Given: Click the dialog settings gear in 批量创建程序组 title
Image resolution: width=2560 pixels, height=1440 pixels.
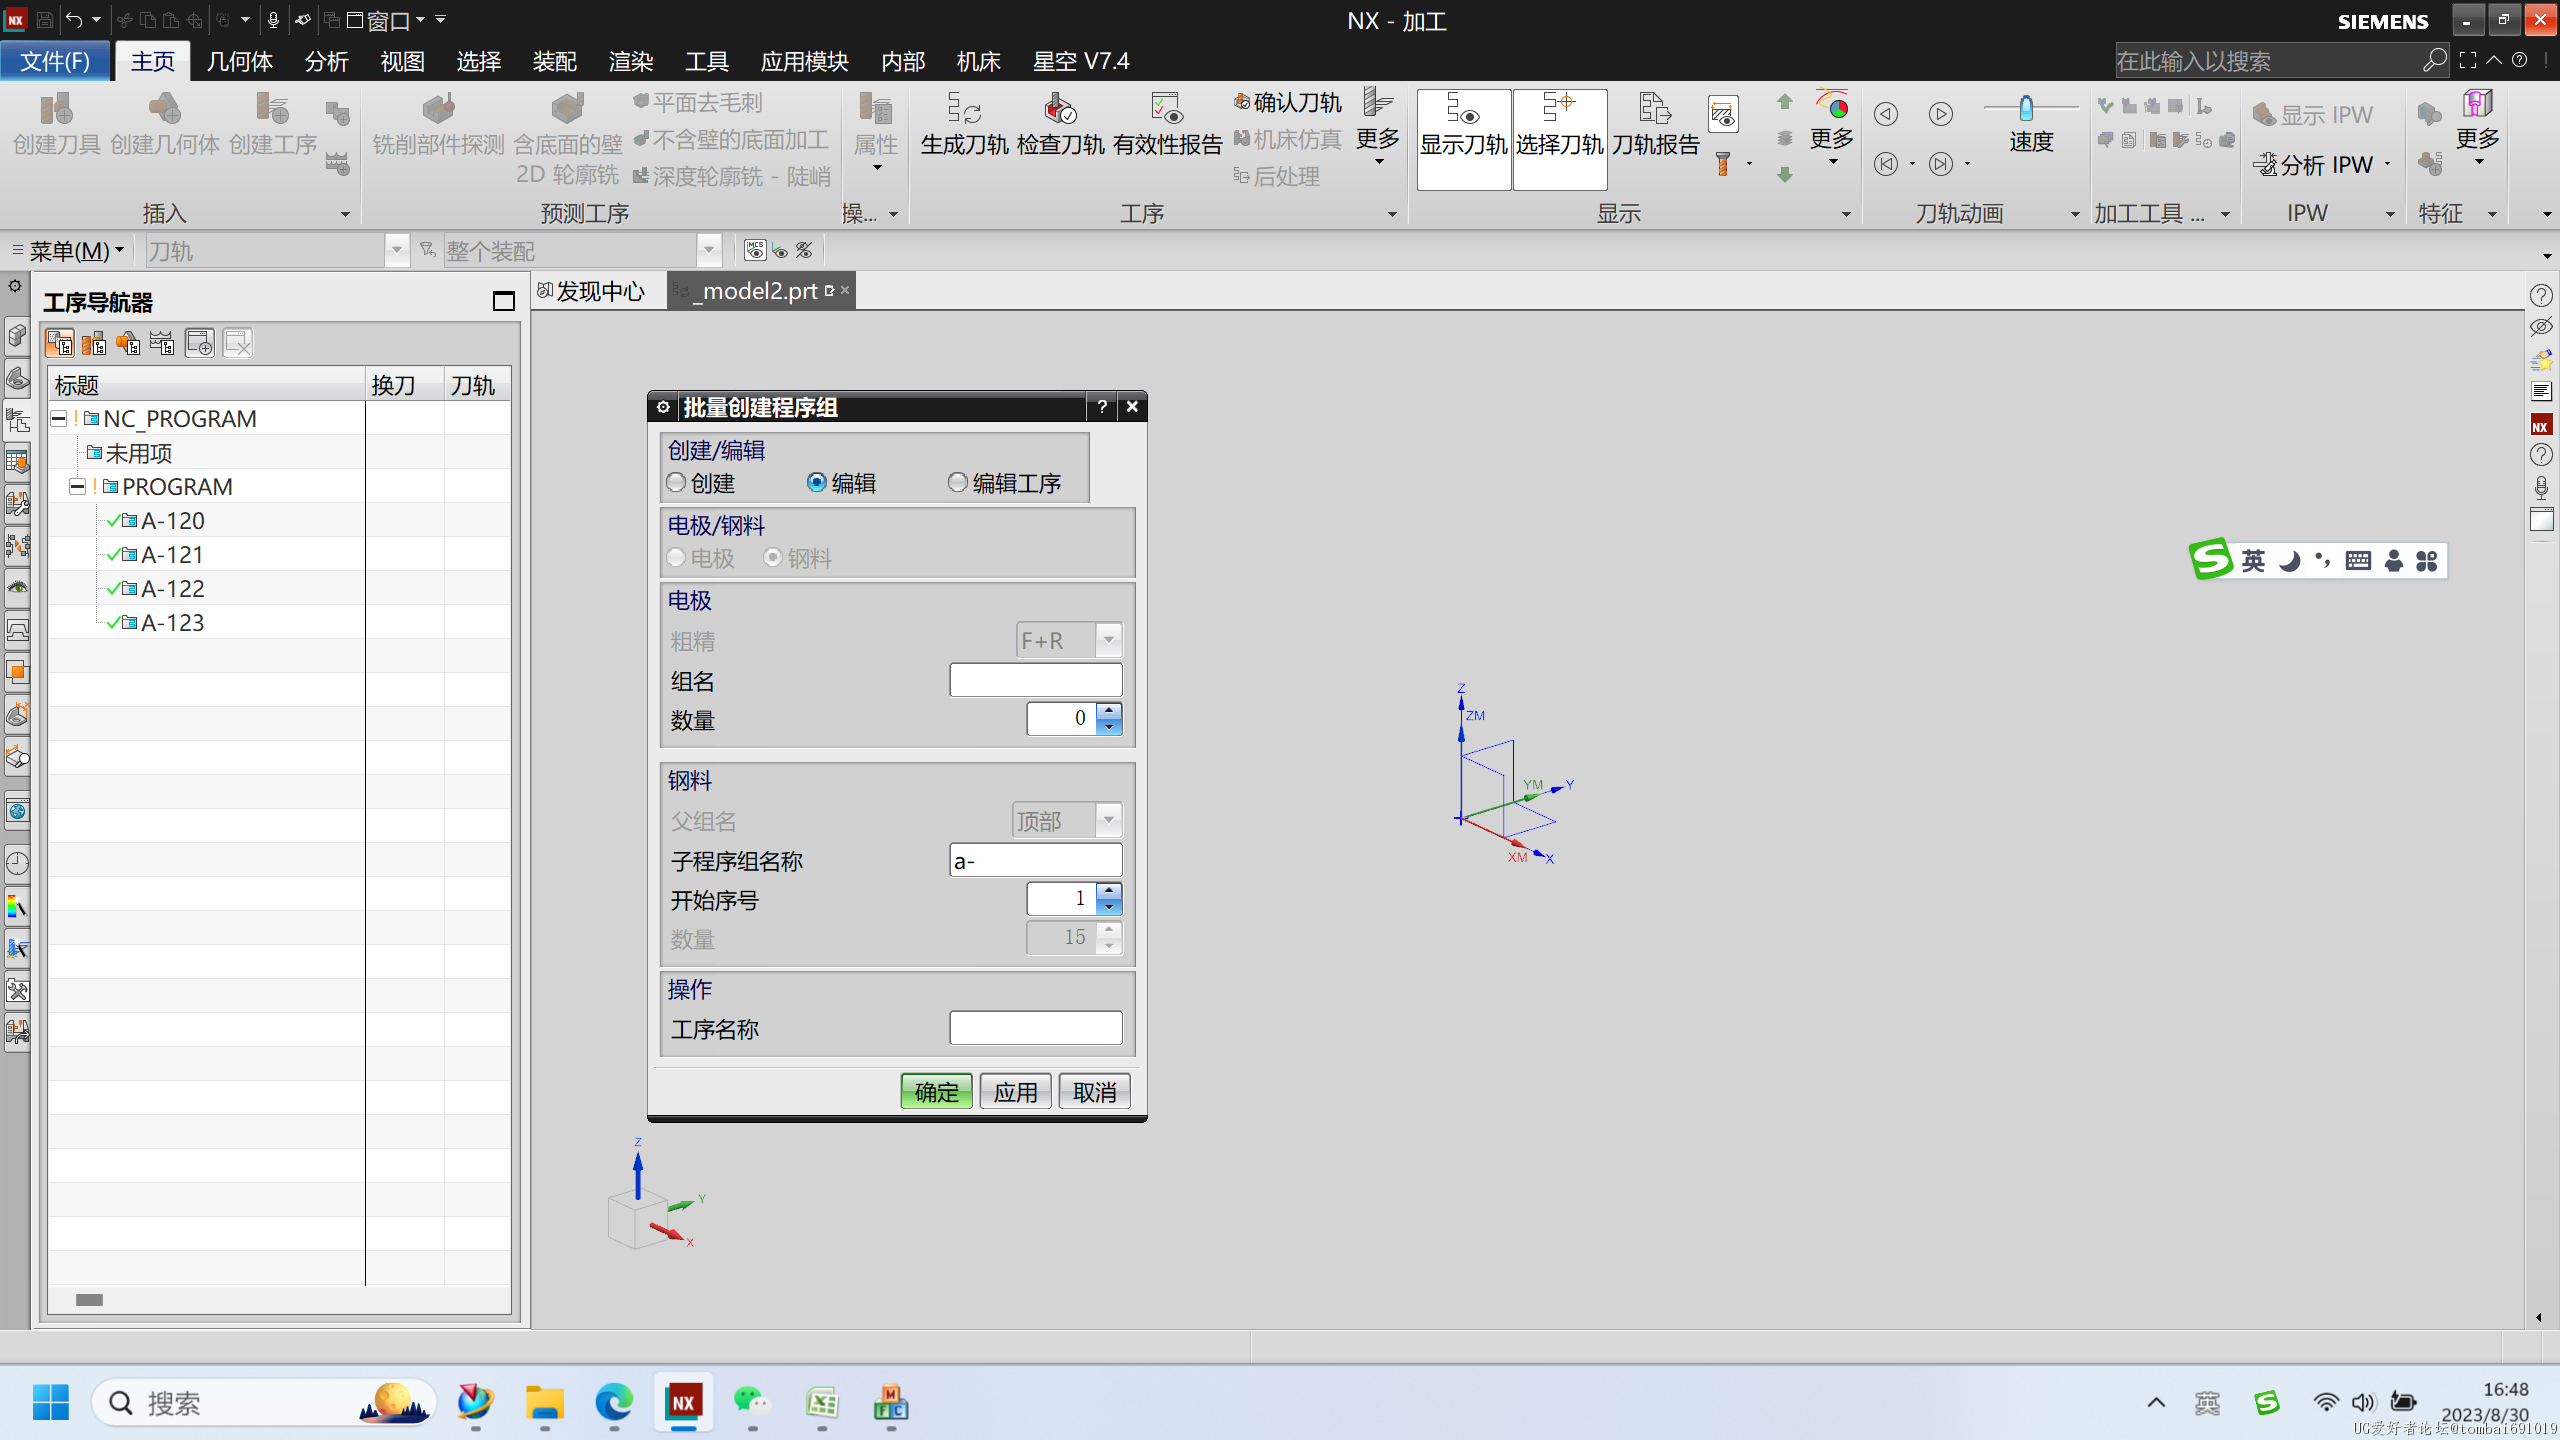Looking at the screenshot, I should click(662, 407).
